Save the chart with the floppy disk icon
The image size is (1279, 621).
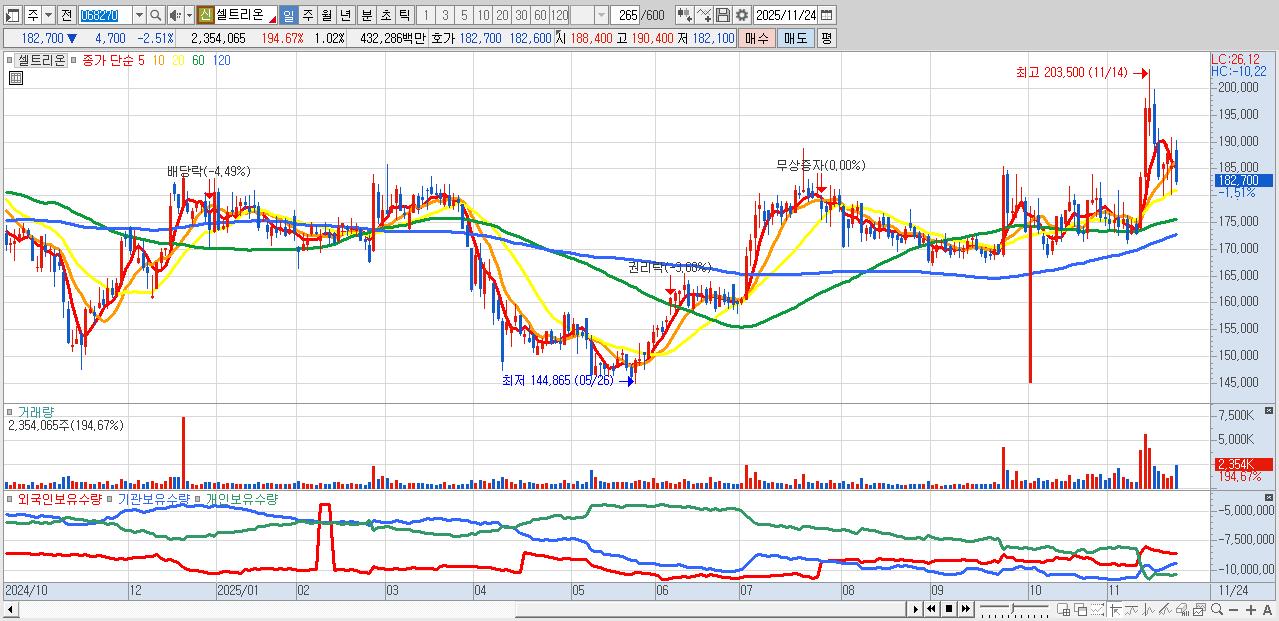click(x=723, y=15)
